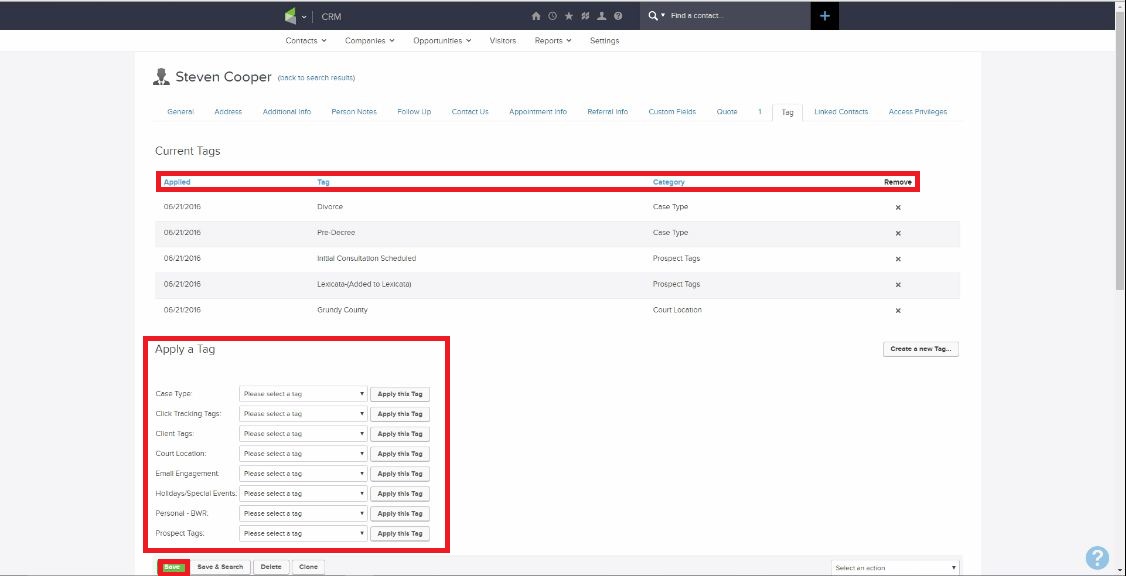Remove the Divorce tag
1126x576 pixels.
(x=898, y=207)
